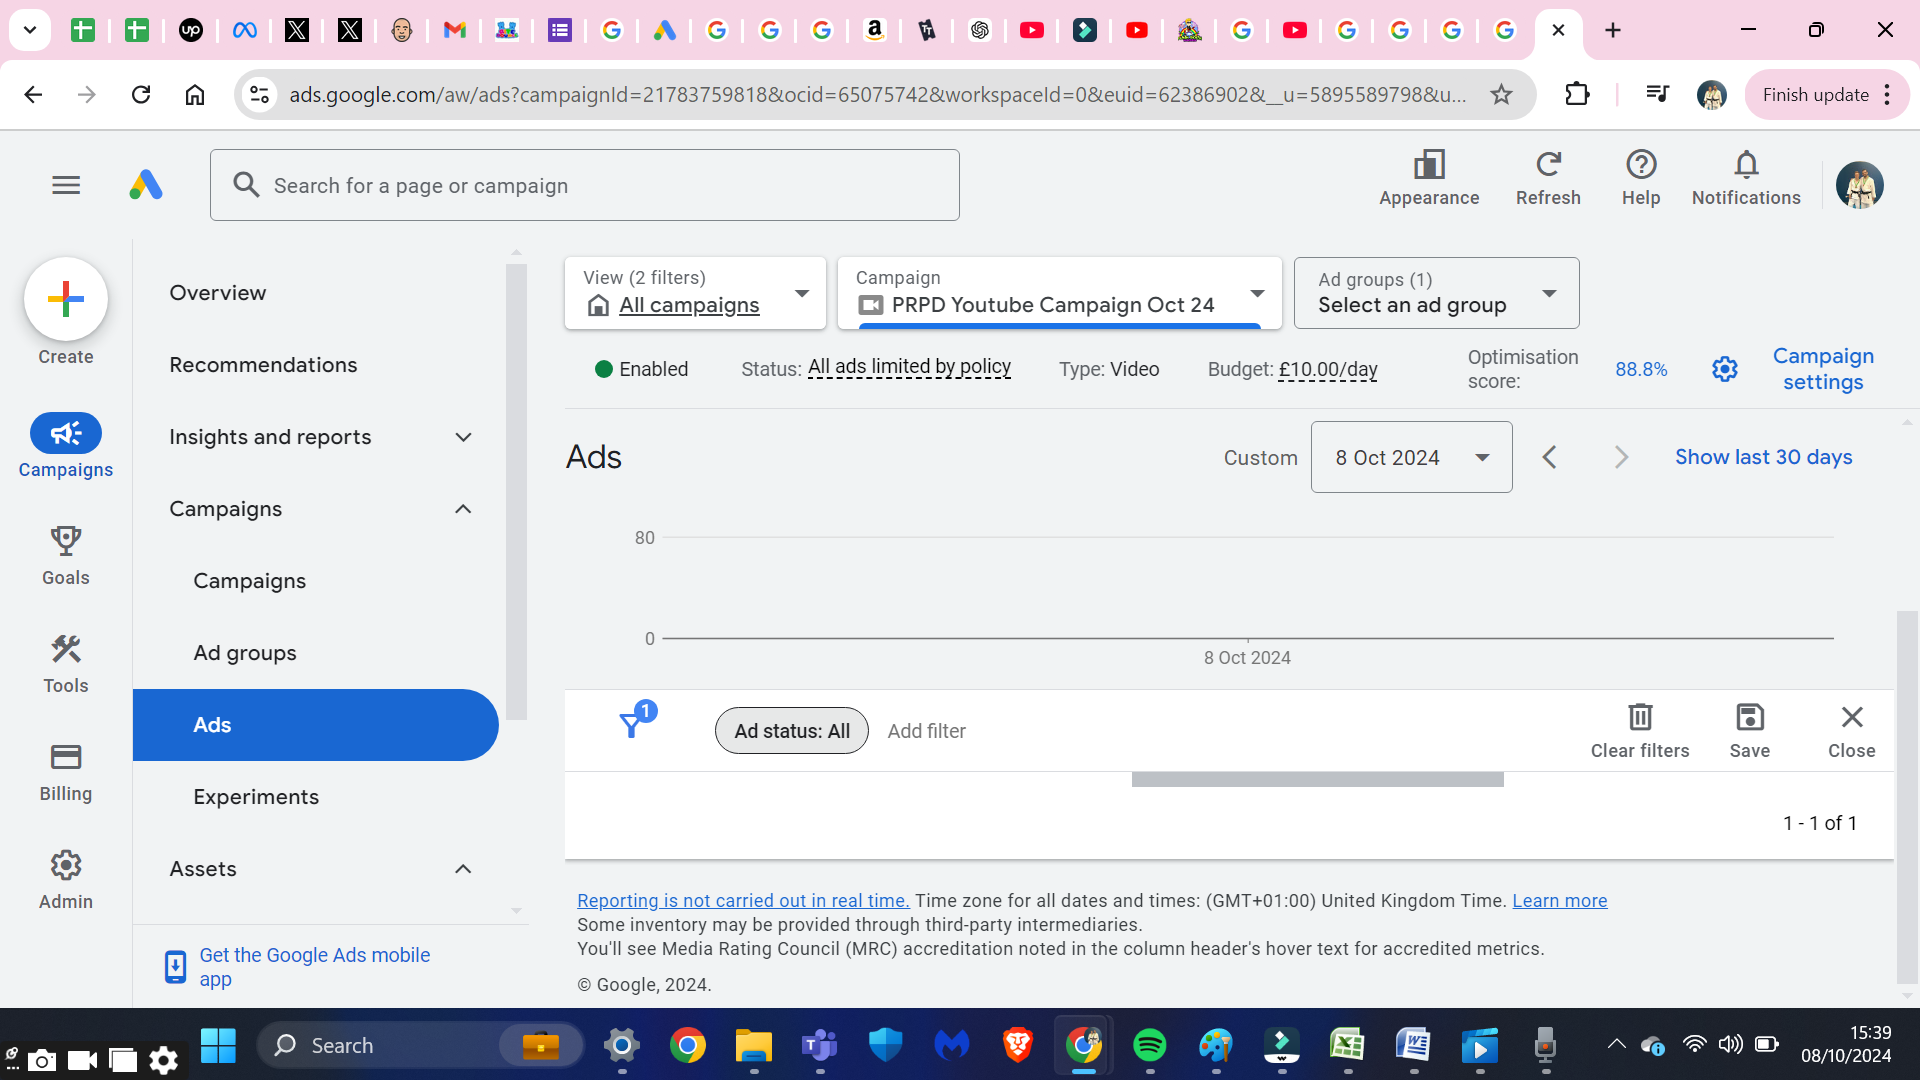Screen dimensions: 1920x1080
Task: Open the Appearance settings icon
Action: click(x=1429, y=178)
